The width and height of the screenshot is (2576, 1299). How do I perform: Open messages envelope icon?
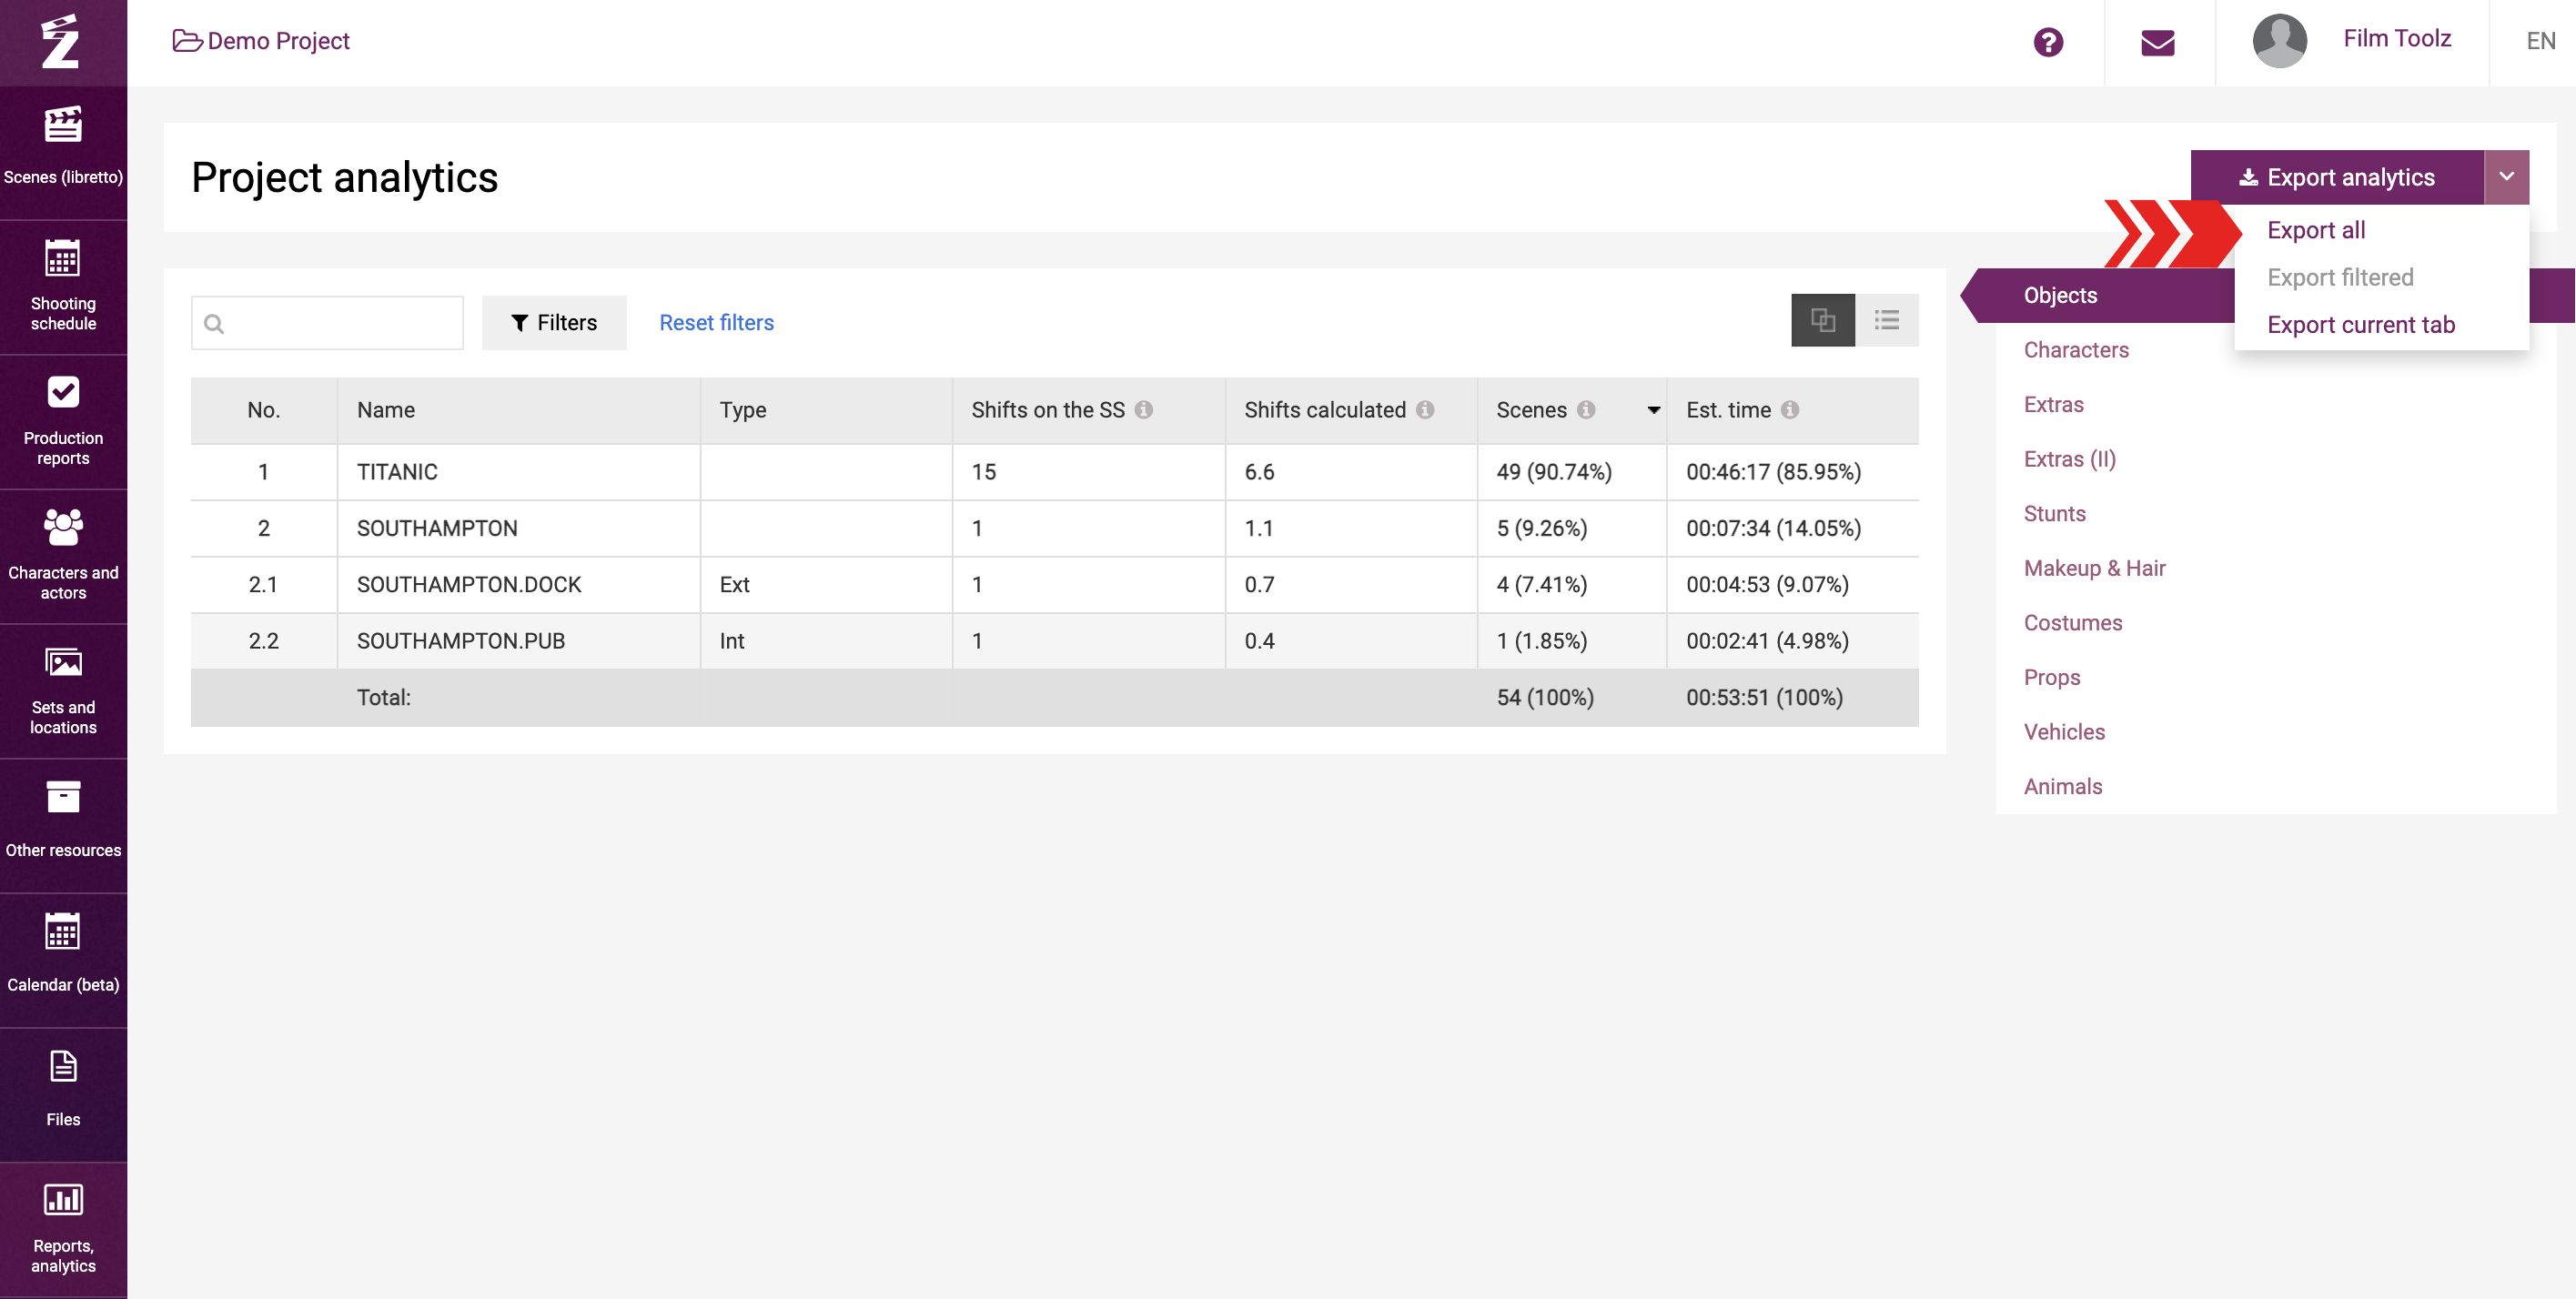coord(2157,42)
